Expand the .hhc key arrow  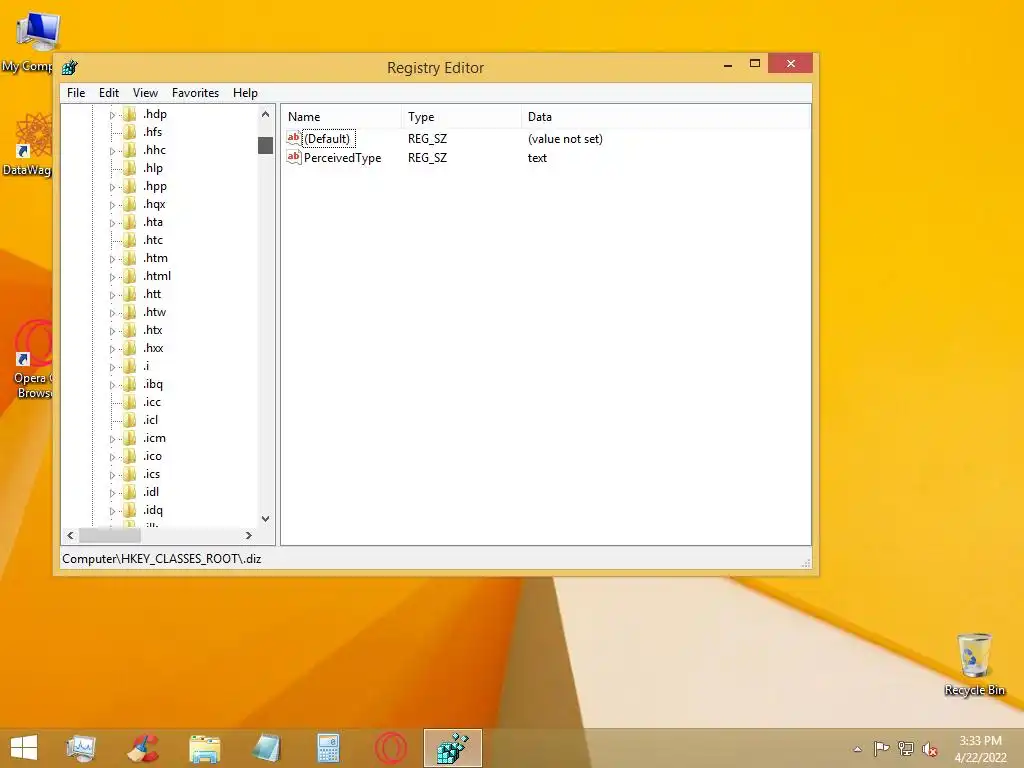(x=112, y=151)
